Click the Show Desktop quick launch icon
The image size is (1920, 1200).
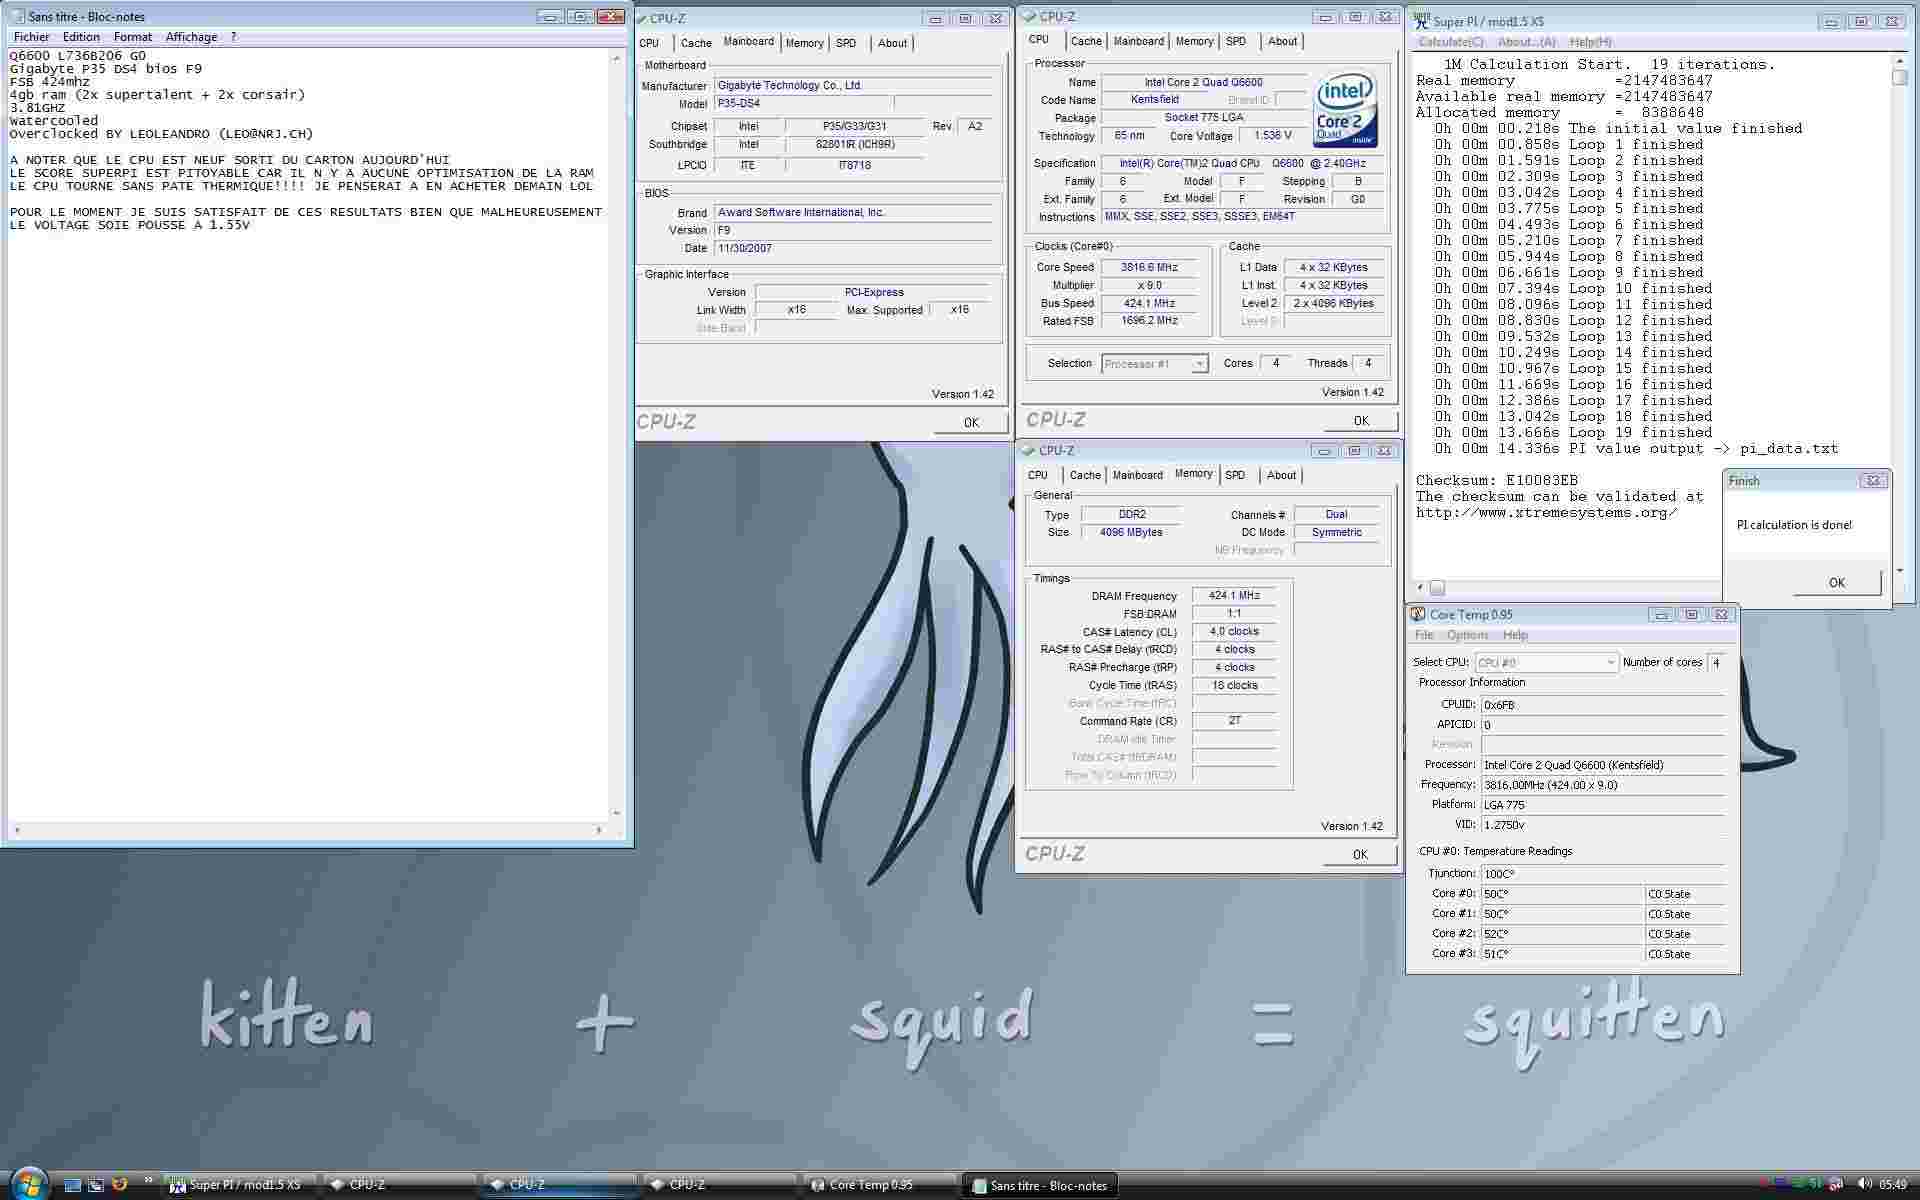click(x=72, y=1184)
